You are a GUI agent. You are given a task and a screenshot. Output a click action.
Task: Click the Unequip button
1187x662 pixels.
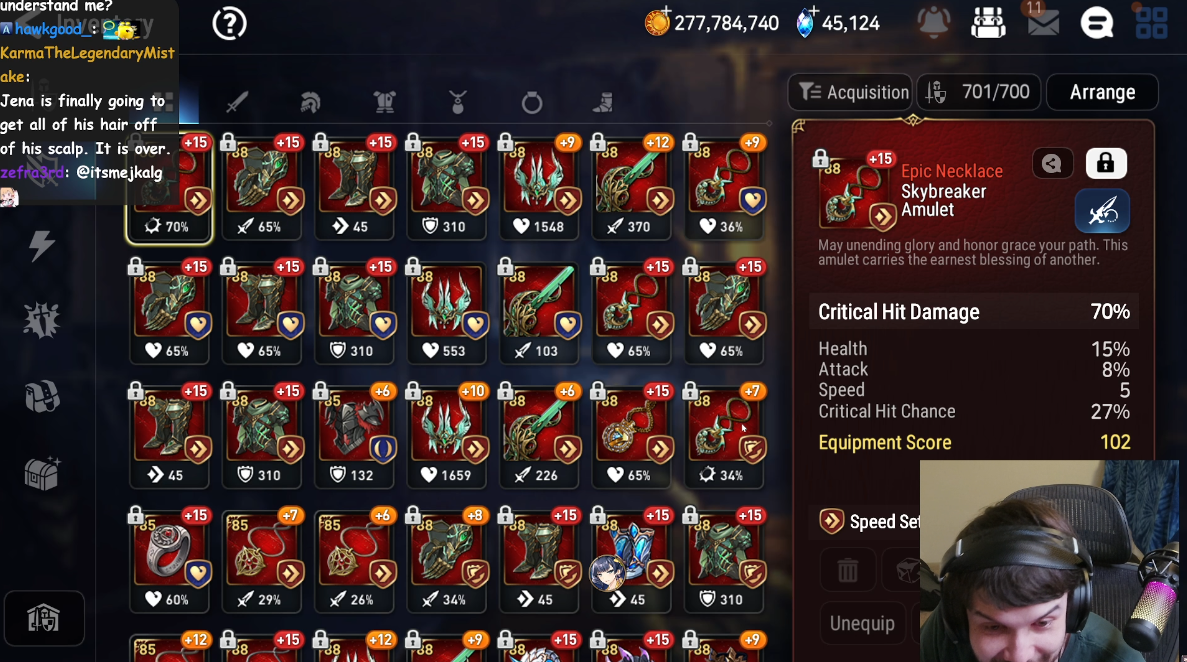pyautogui.click(x=862, y=623)
